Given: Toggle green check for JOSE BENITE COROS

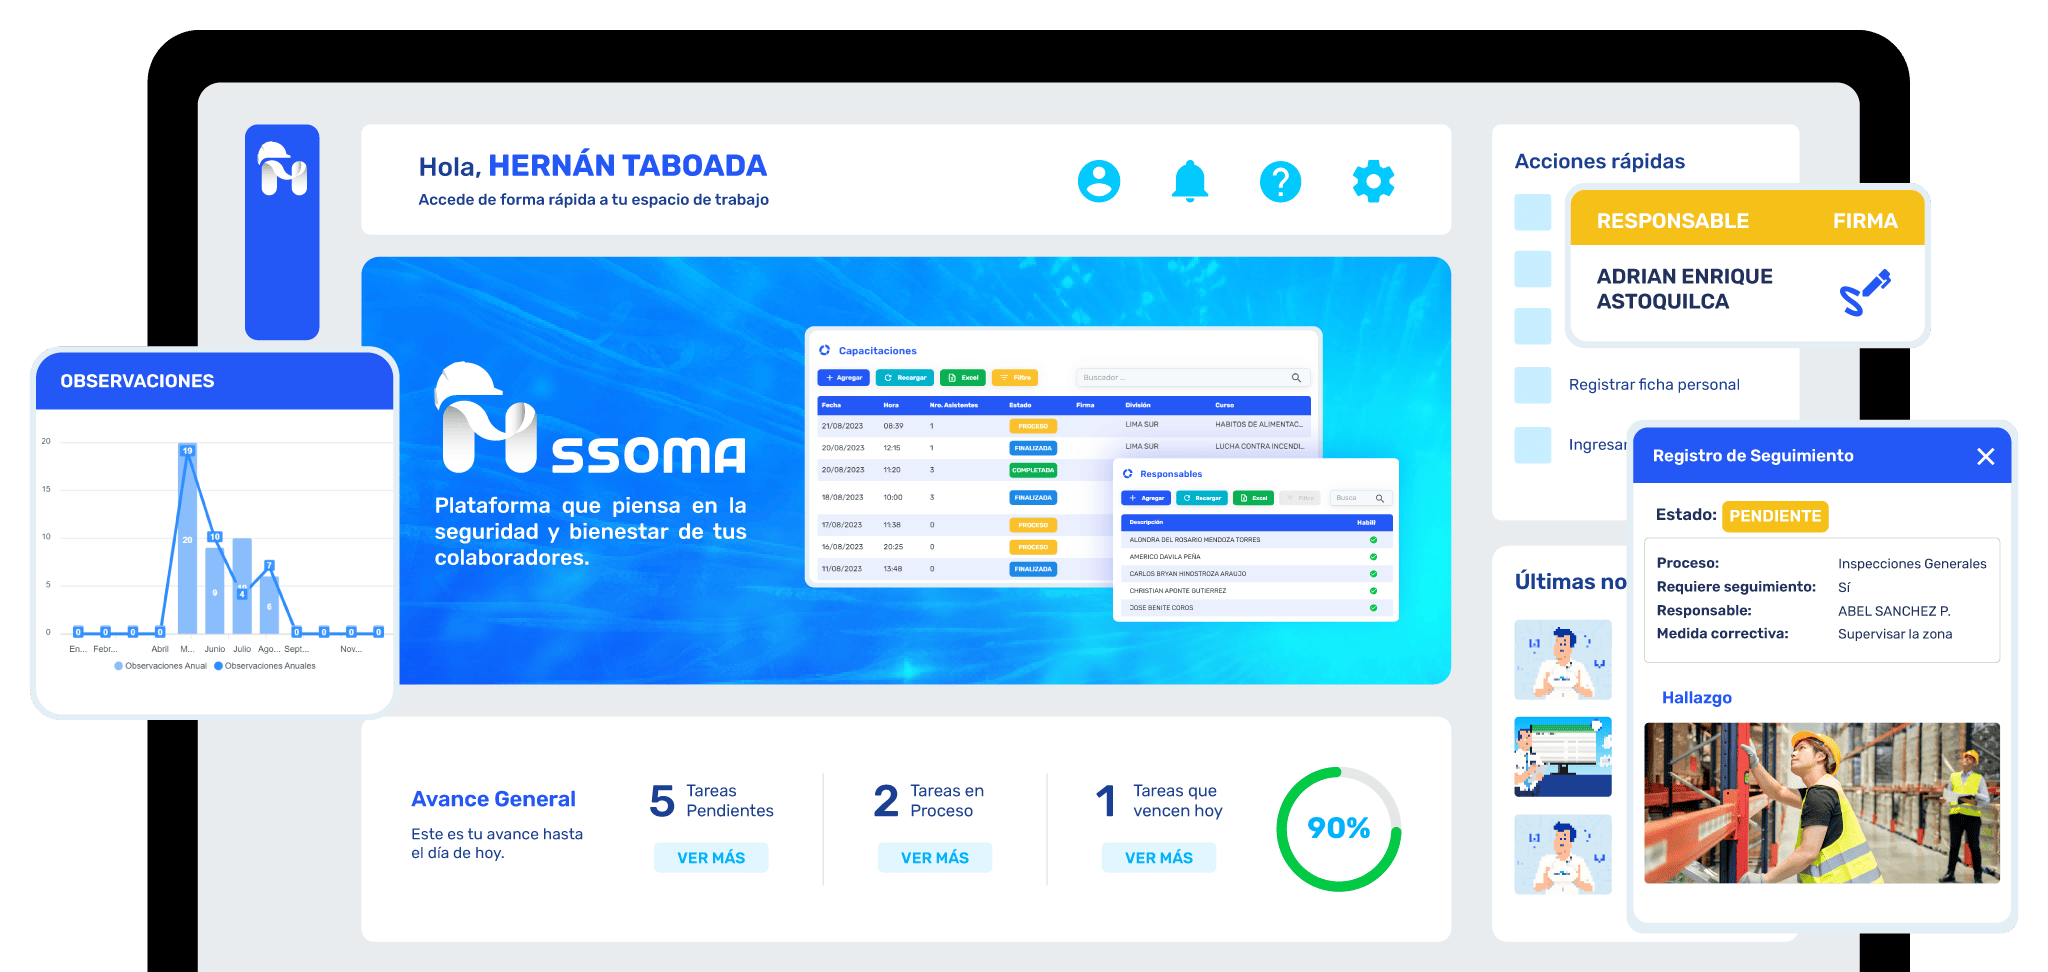Looking at the screenshot, I should (x=1373, y=607).
